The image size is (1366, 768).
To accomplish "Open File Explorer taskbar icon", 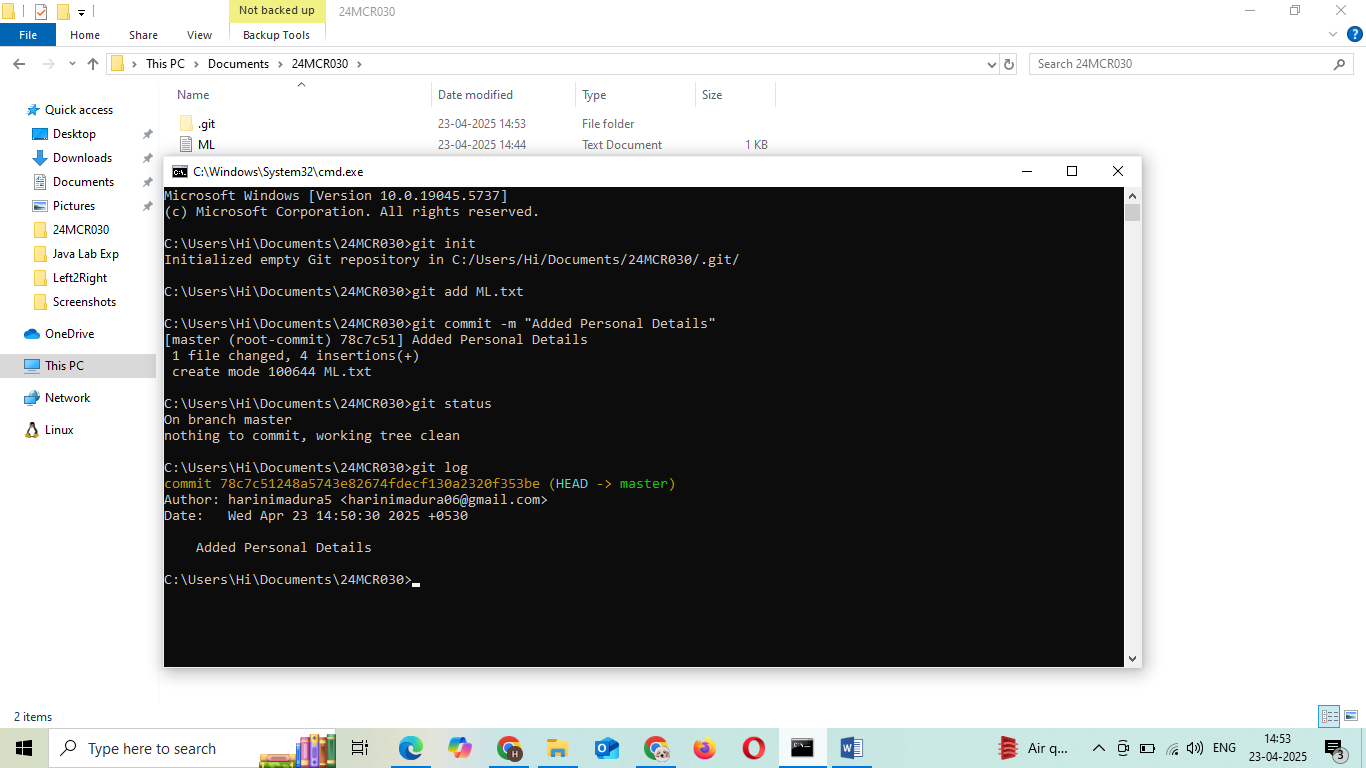I will click(x=558, y=748).
